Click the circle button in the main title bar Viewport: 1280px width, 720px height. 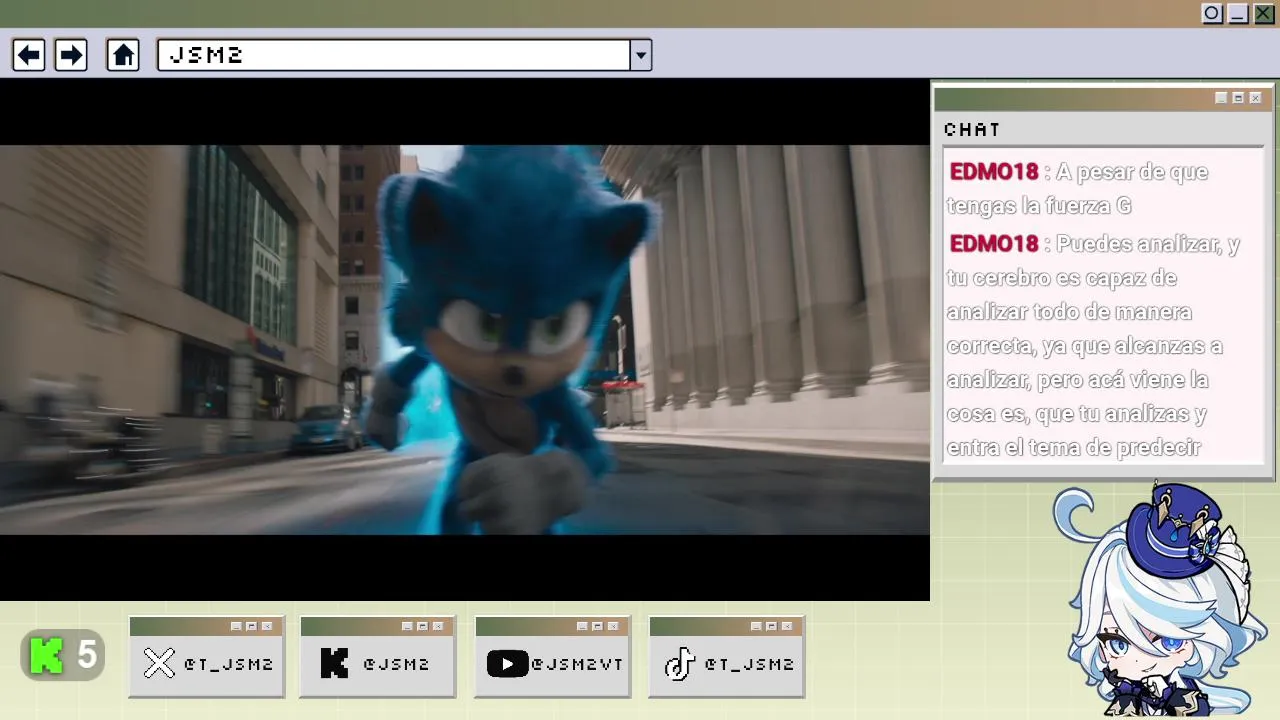[1212, 13]
